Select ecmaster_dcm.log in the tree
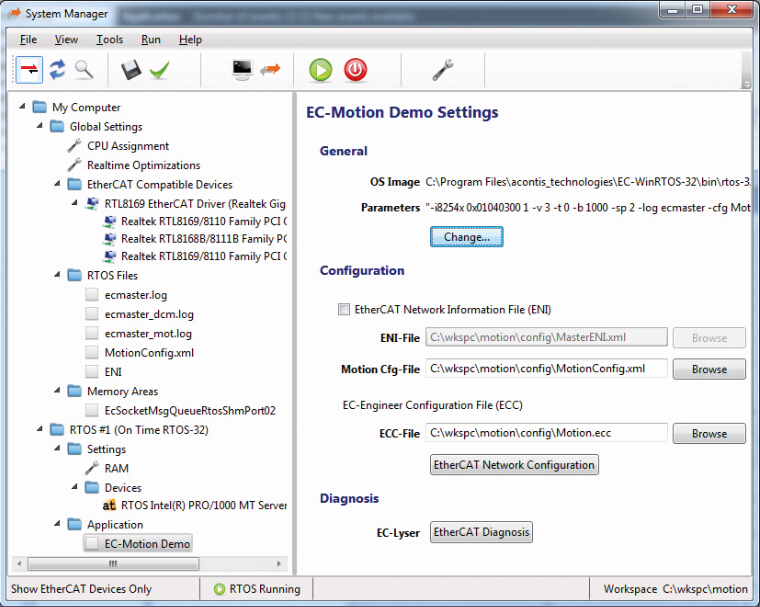760x607 pixels. 149,314
